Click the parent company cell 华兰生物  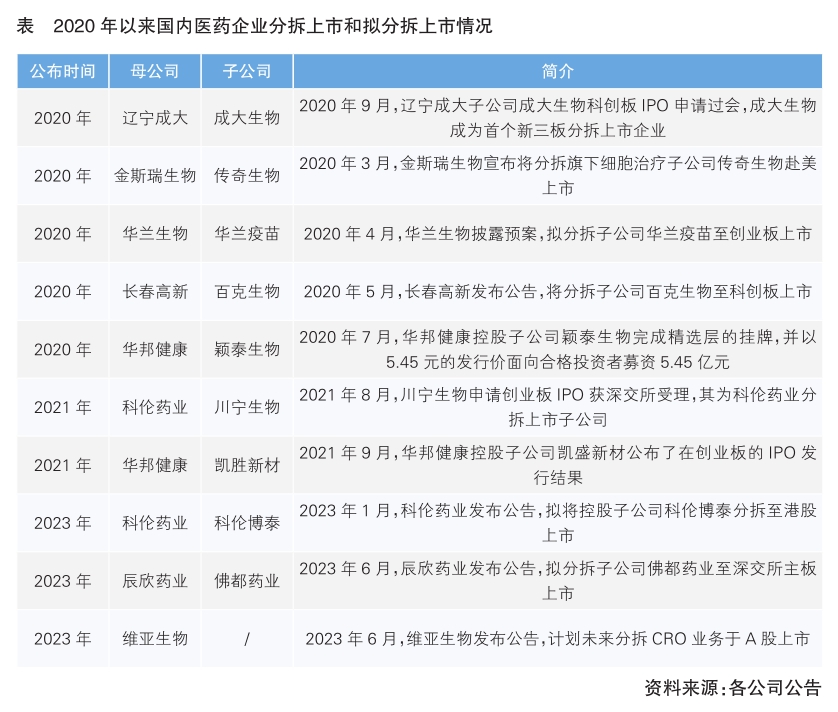154,234
